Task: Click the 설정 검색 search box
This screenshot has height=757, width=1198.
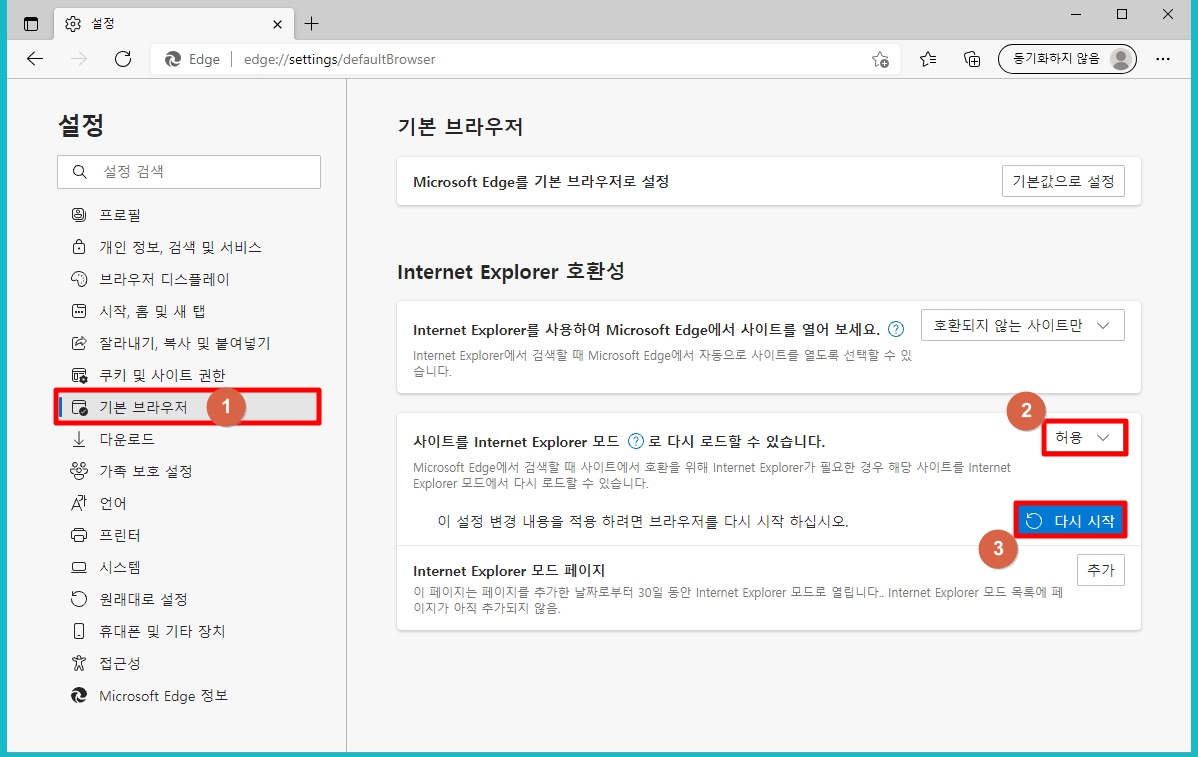Action: coord(189,172)
